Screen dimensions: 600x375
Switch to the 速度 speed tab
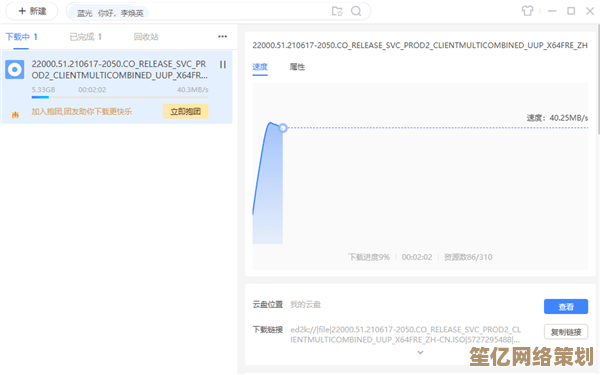260,67
